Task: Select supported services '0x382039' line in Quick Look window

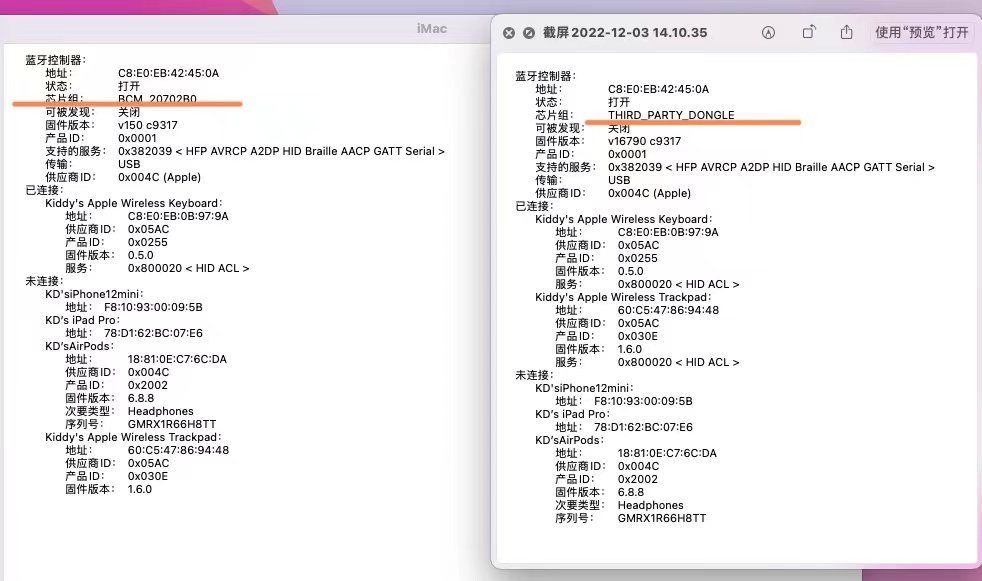Action: 772,168
